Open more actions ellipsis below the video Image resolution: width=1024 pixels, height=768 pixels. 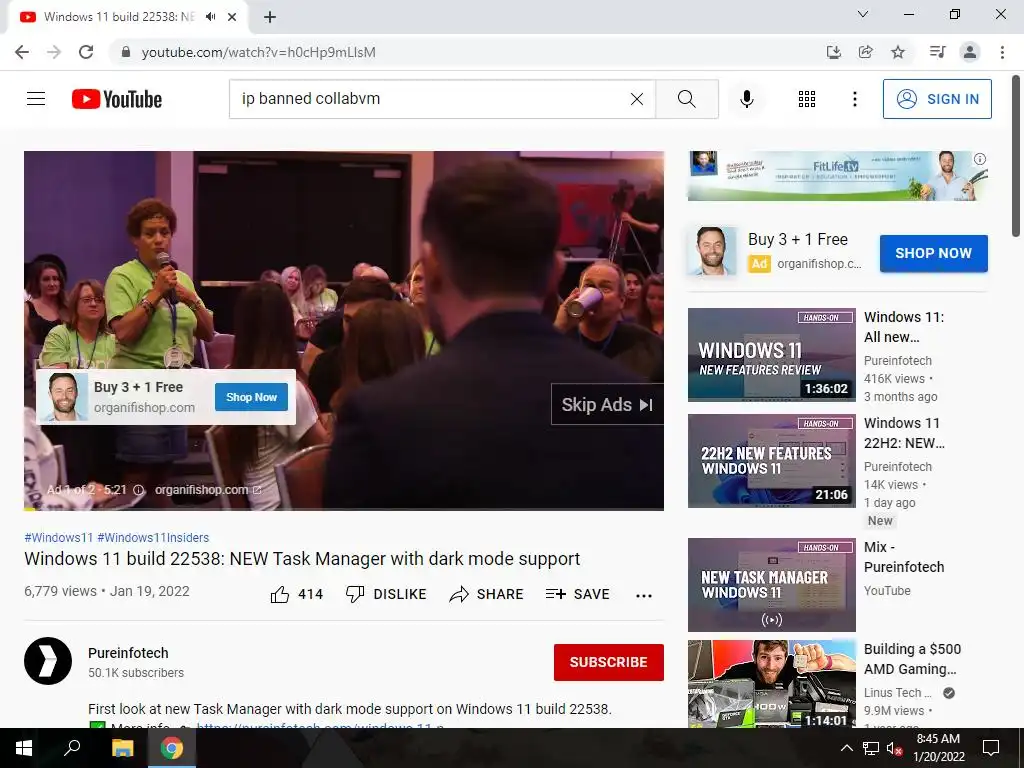click(644, 595)
